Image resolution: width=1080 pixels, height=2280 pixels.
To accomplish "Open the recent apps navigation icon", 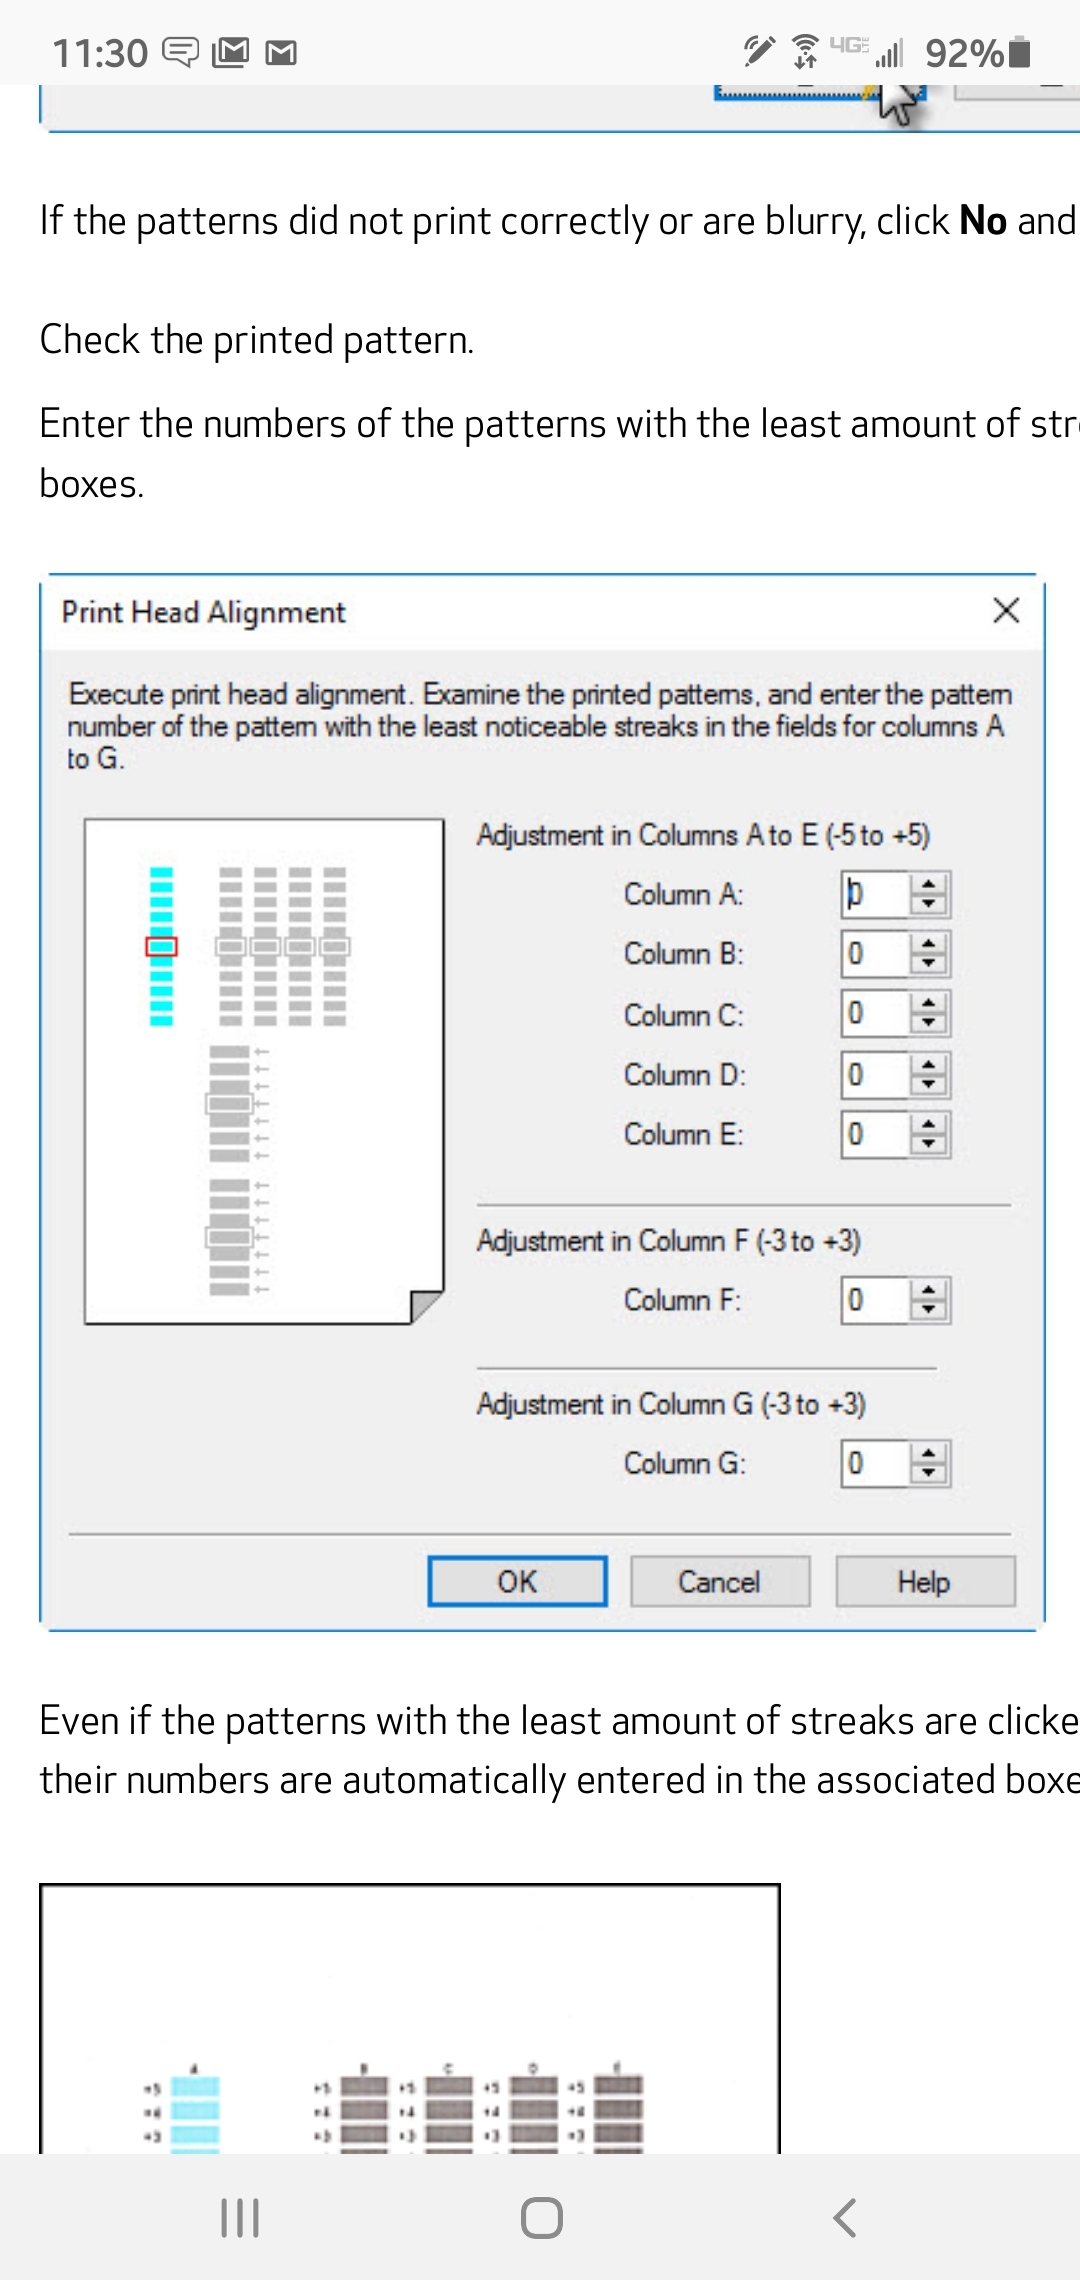I will click(240, 2217).
